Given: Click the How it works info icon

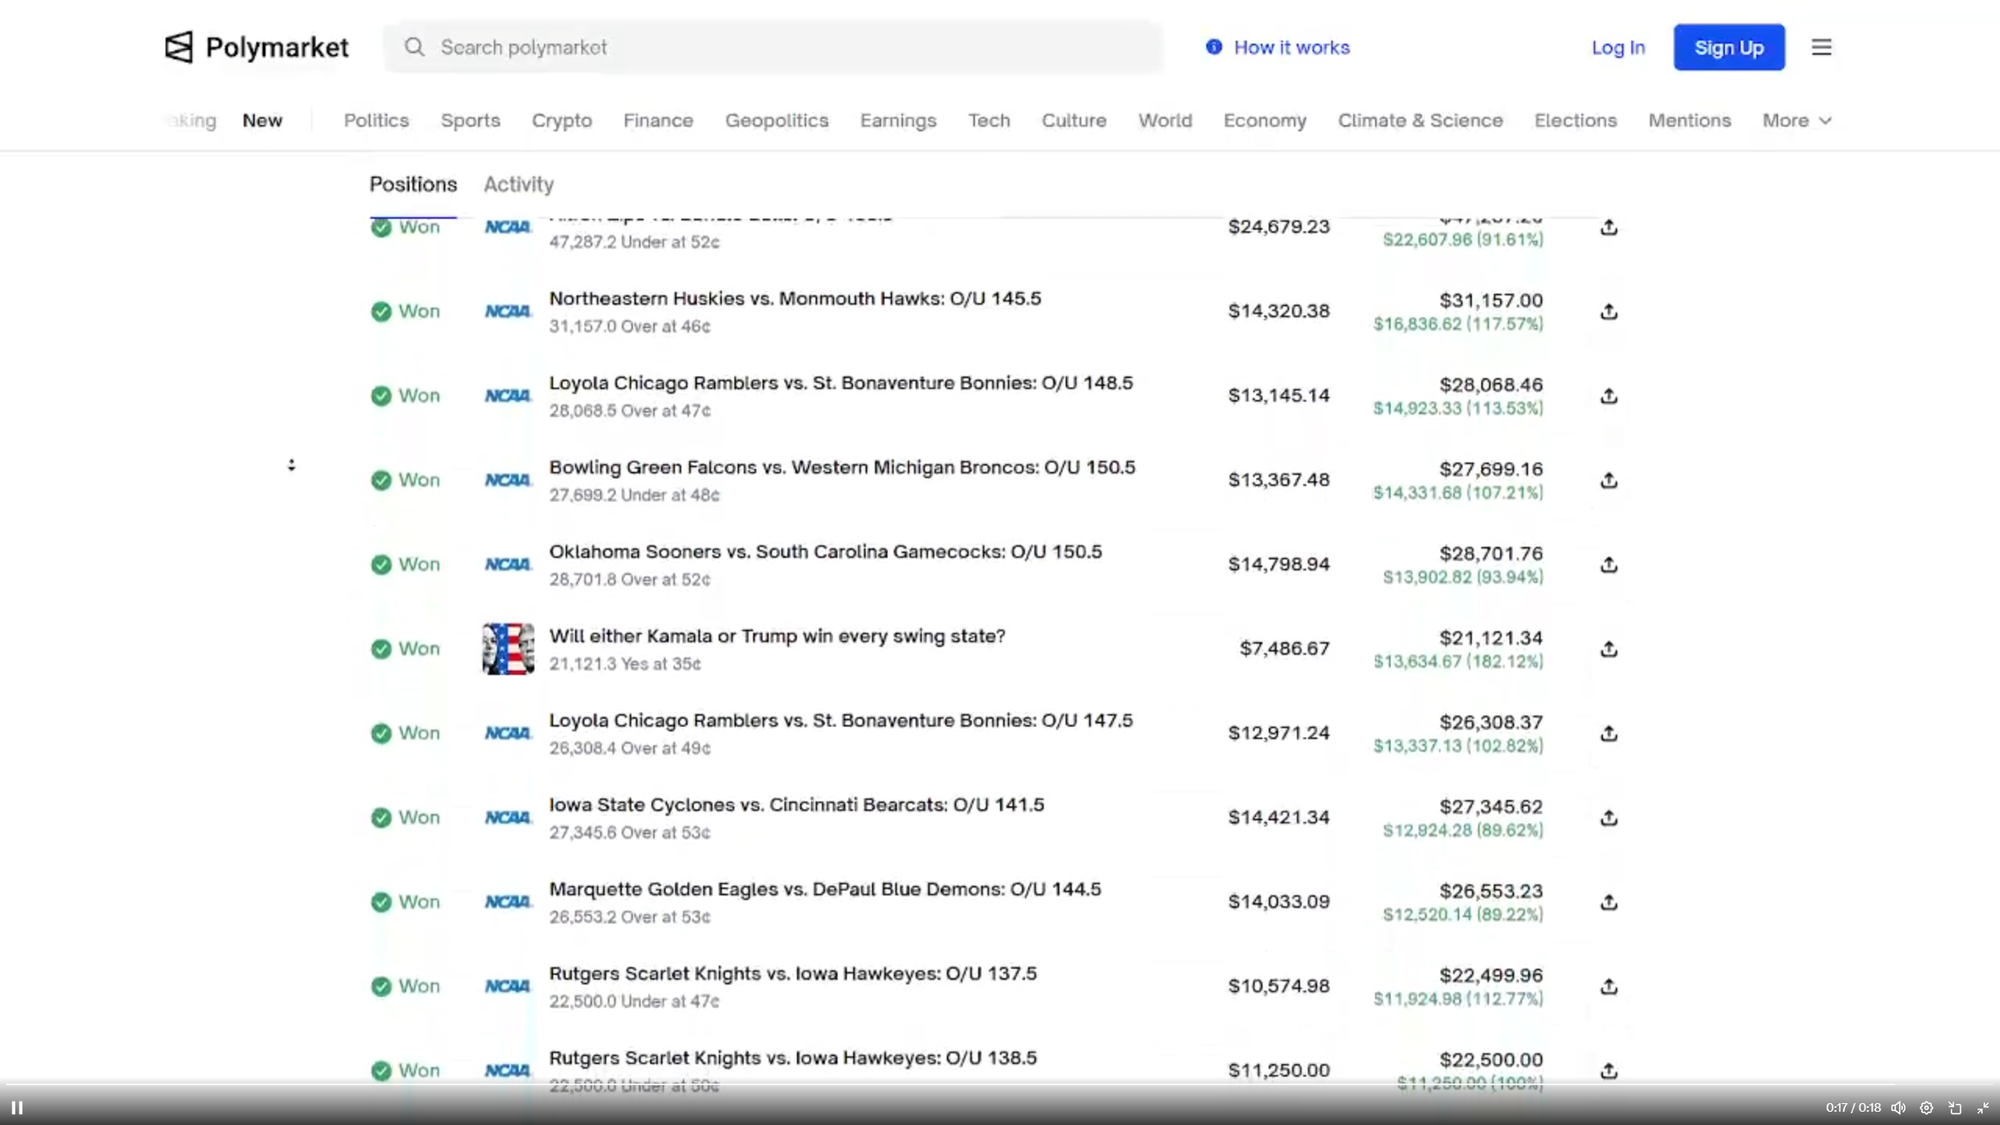Looking at the screenshot, I should [x=1213, y=47].
